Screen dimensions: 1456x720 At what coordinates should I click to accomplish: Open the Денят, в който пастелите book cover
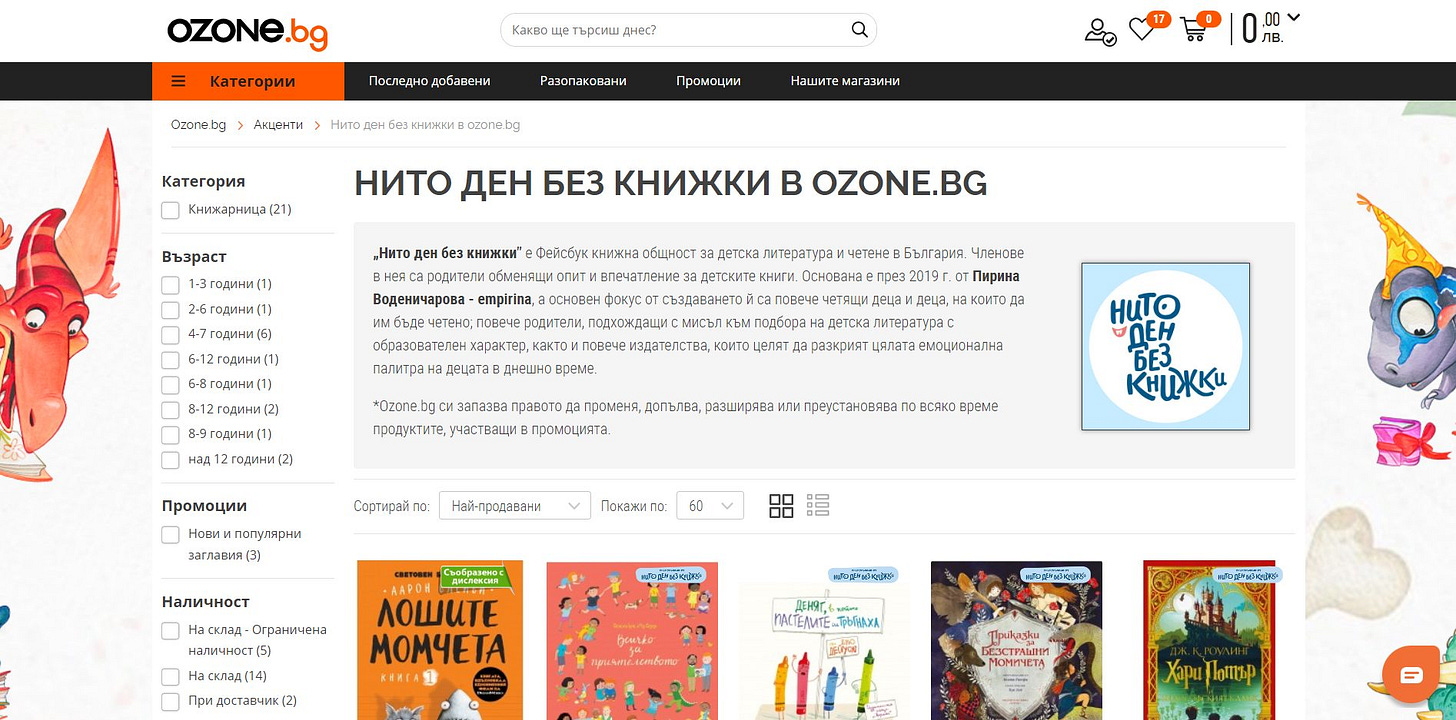pyautogui.click(x=824, y=642)
